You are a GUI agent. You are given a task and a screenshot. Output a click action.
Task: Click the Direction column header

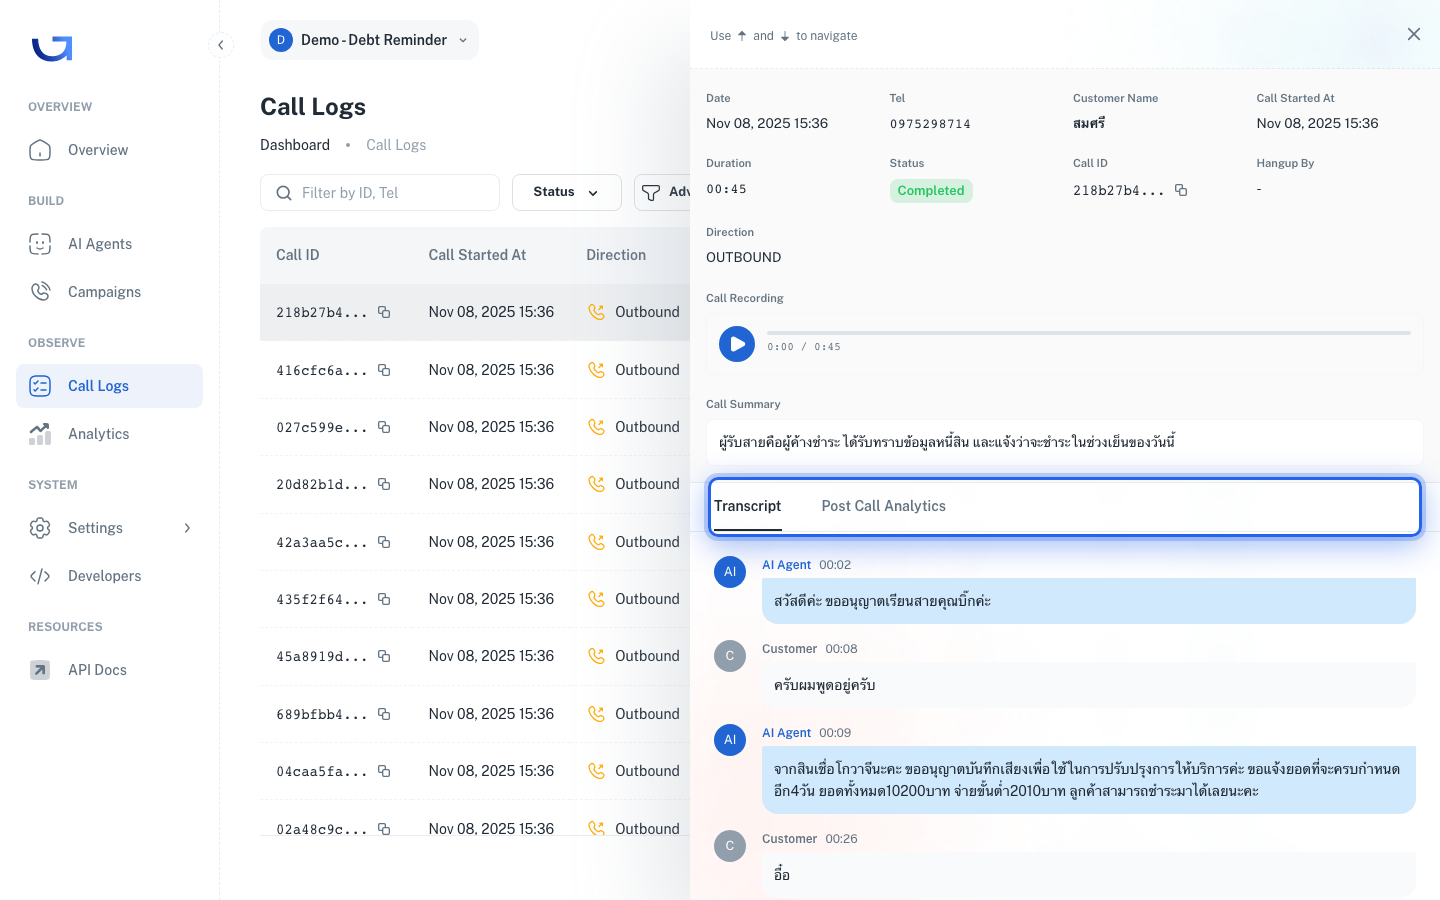[616, 255]
